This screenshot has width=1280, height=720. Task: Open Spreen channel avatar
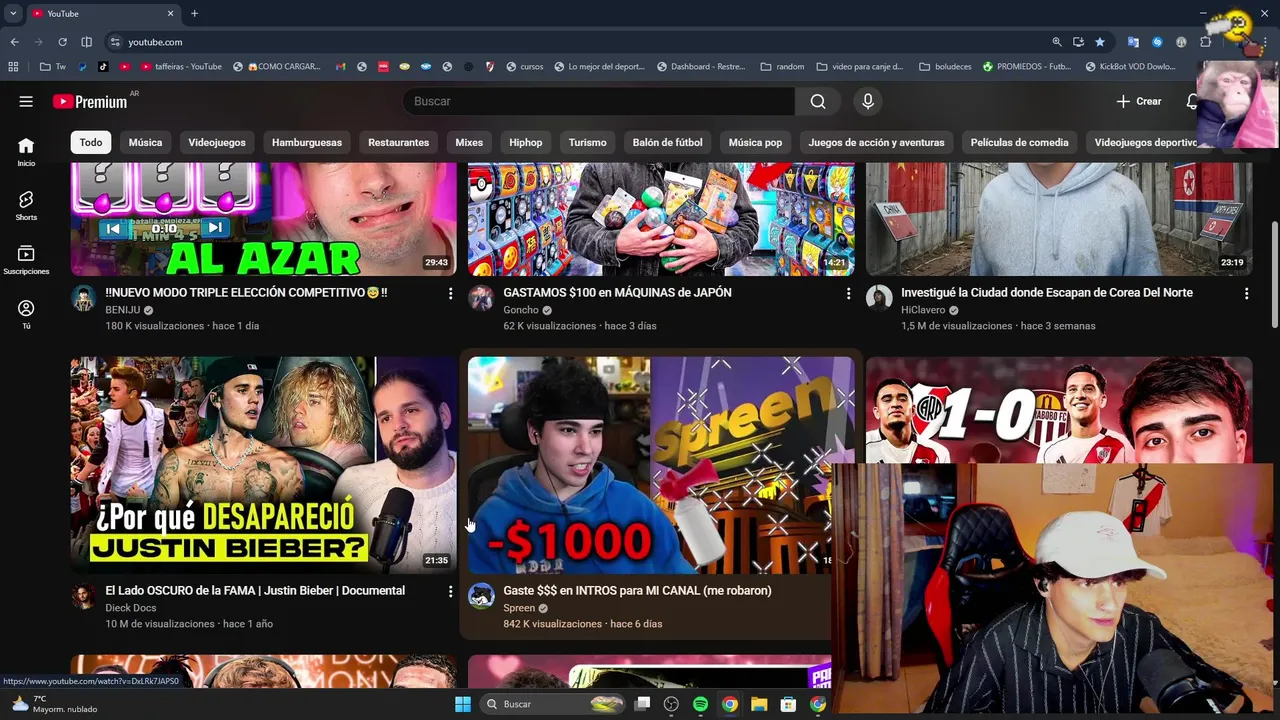pyautogui.click(x=482, y=596)
